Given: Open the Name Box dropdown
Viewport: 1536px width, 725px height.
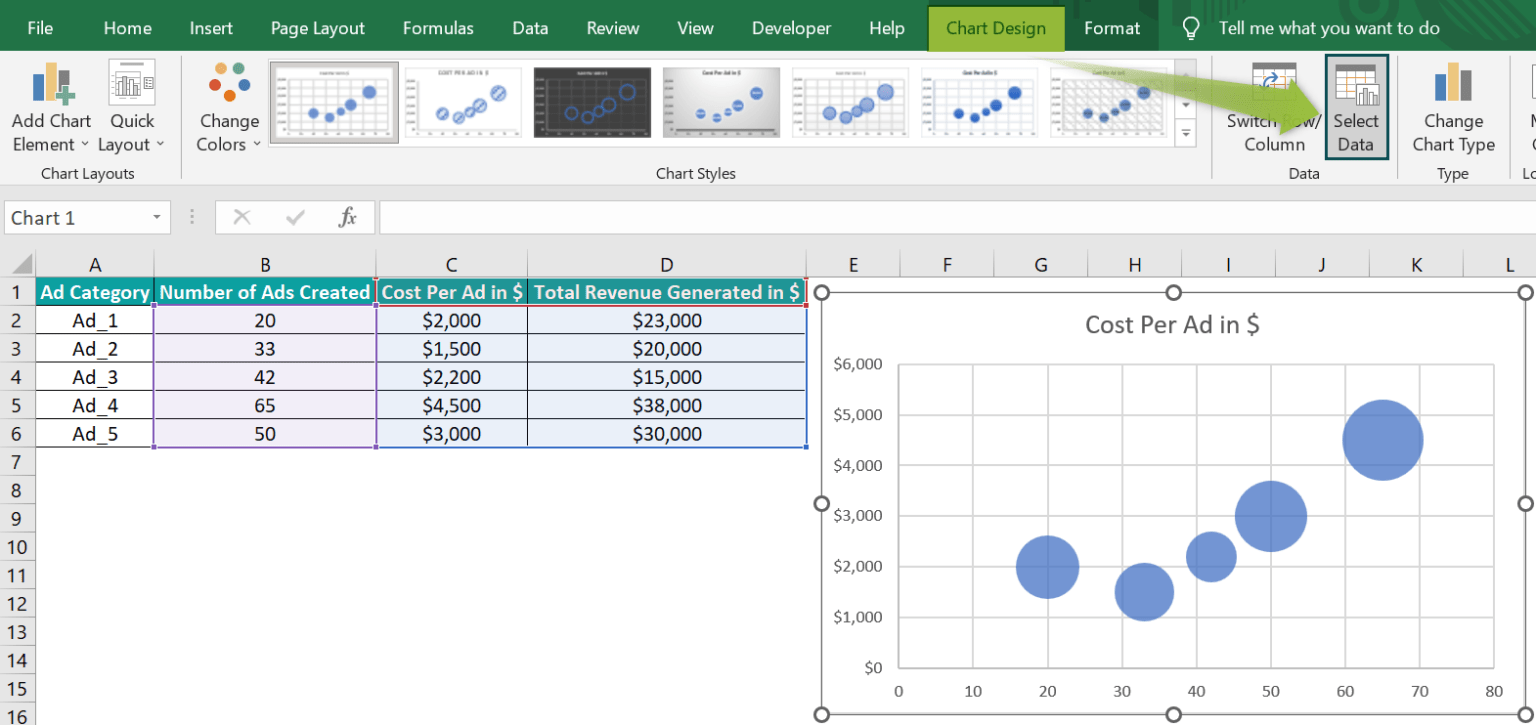Looking at the screenshot, I should coord(156,217).
